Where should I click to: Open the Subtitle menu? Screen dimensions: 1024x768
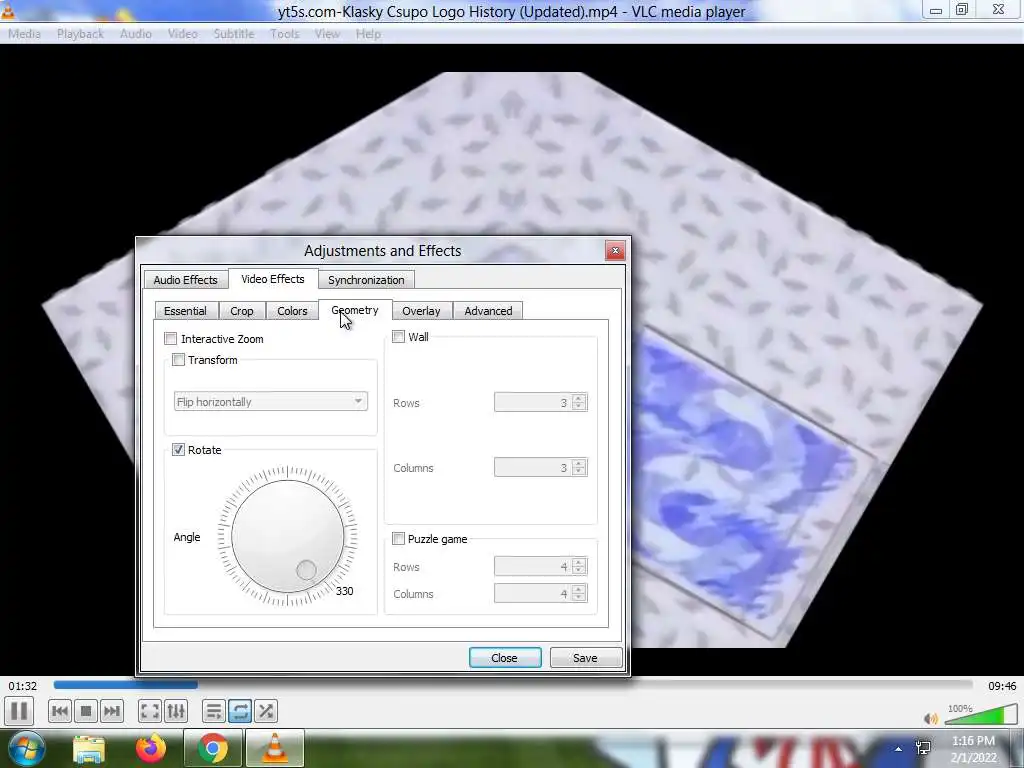[x=234, y=34]
